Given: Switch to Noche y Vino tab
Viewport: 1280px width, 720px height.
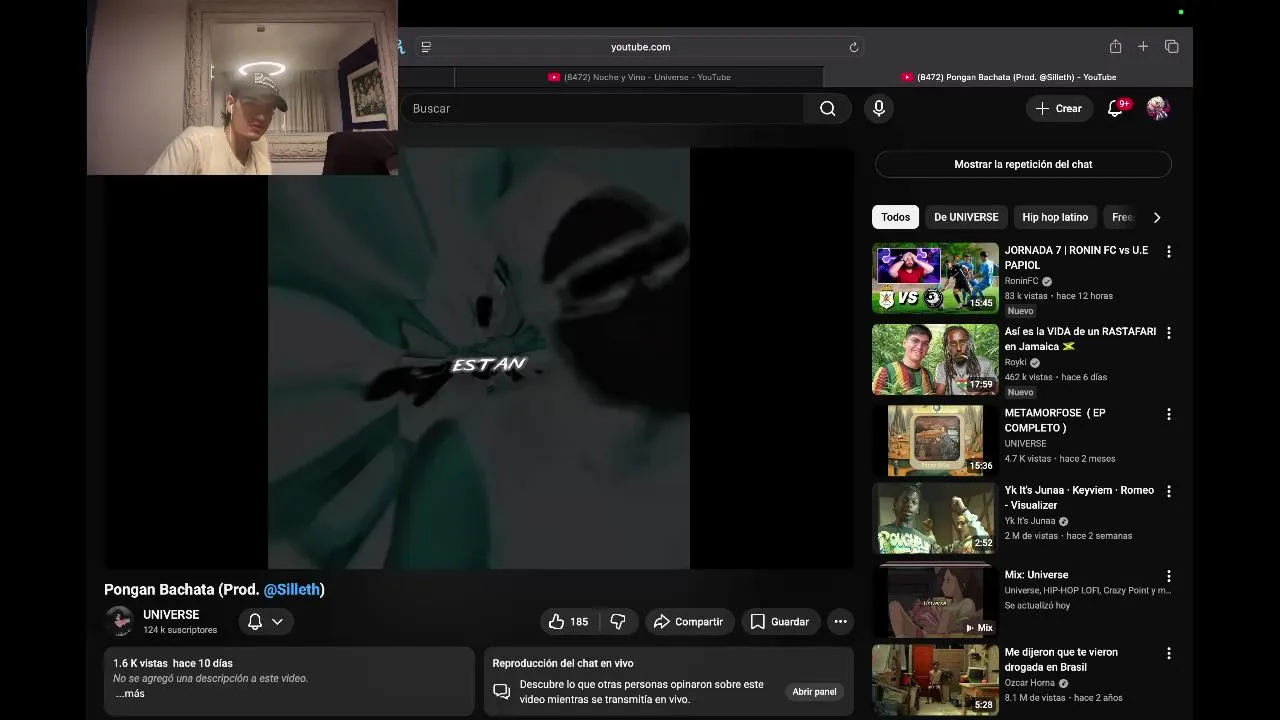Looking at the screenshot, I should tap(640, 77).
